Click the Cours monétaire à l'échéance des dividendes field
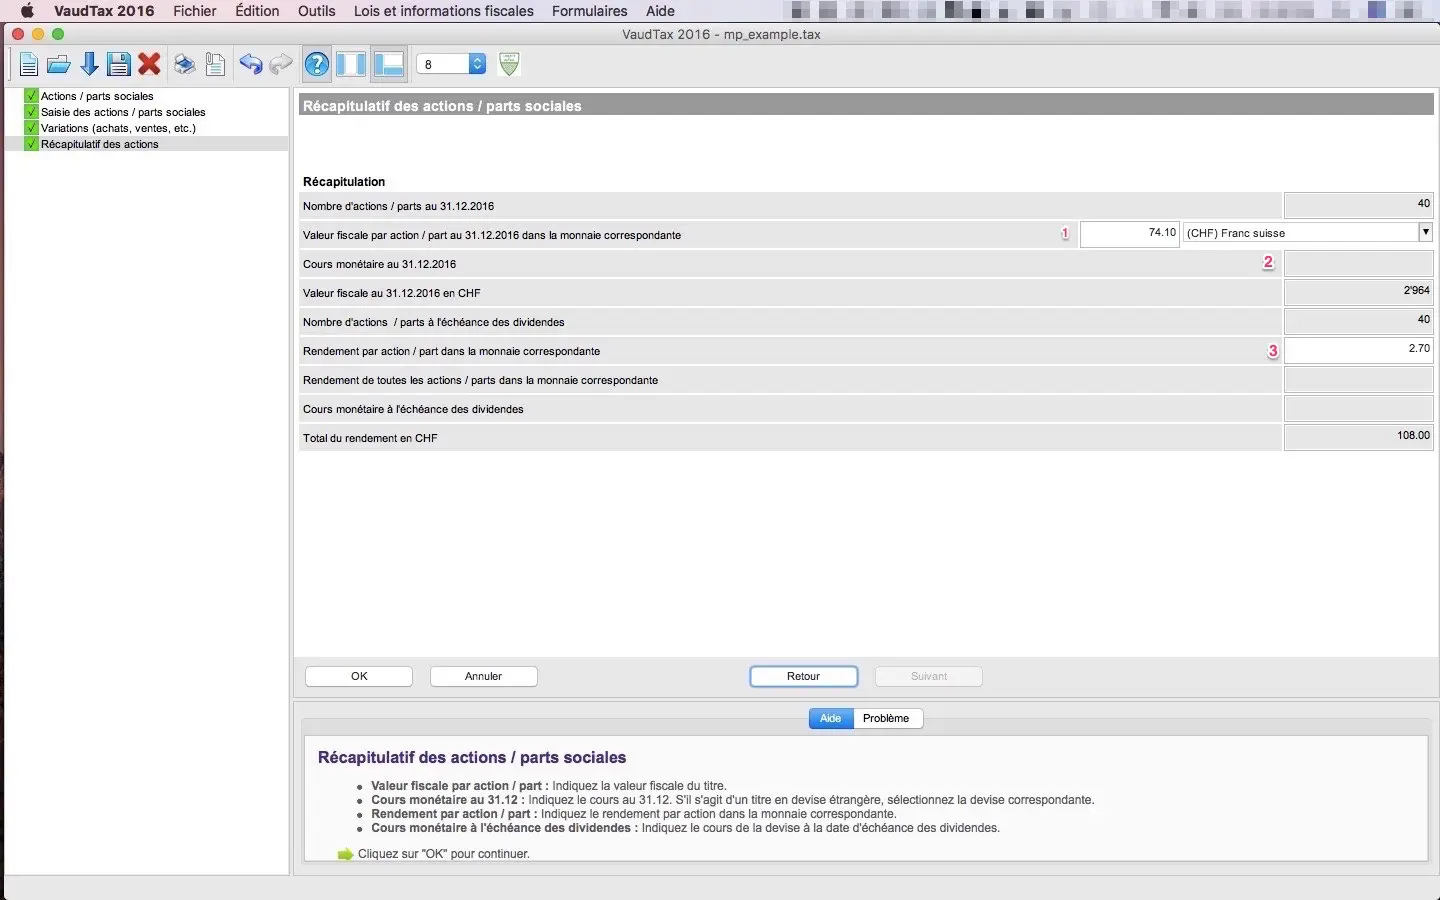The width and height of the screenshot is (1440, 900). click(x=1358, y=408)
